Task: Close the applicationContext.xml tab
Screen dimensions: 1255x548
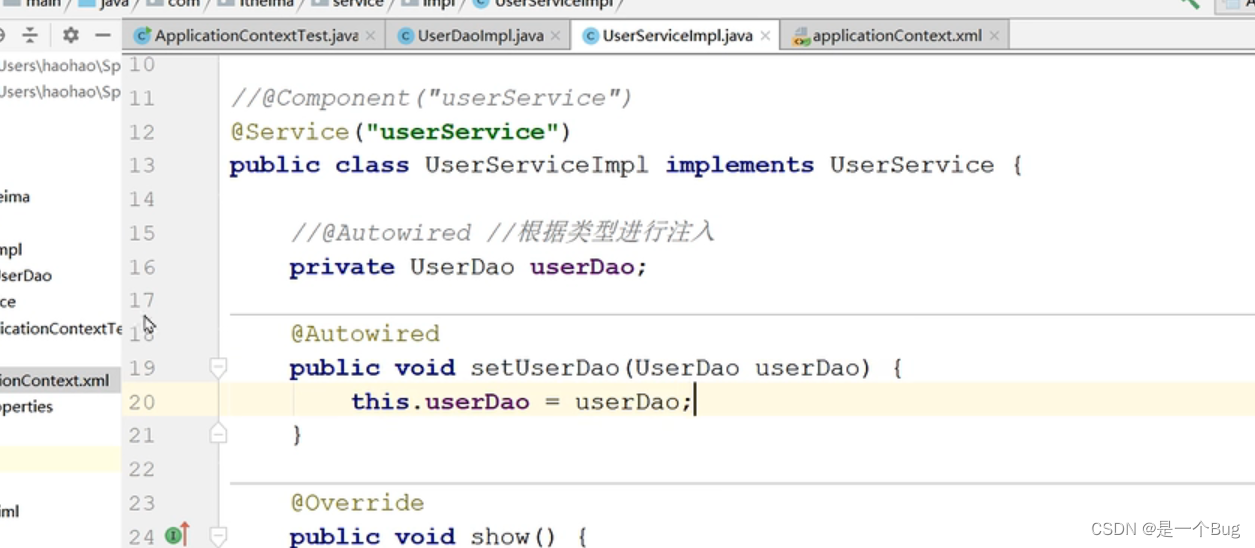Action: click(994, 36)
